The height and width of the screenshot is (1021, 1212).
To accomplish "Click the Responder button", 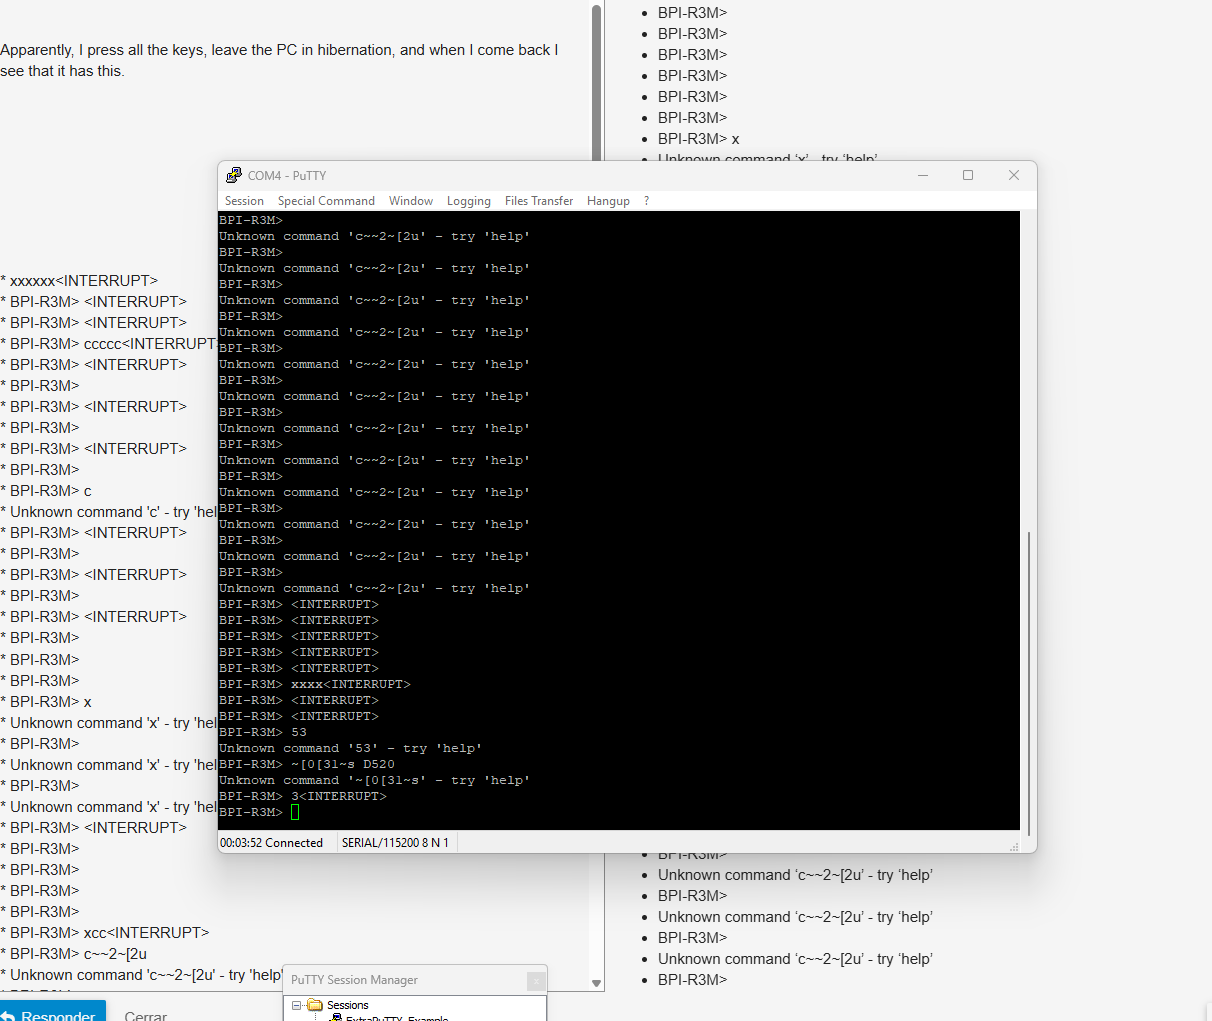I will click(x=52, y=1014).
